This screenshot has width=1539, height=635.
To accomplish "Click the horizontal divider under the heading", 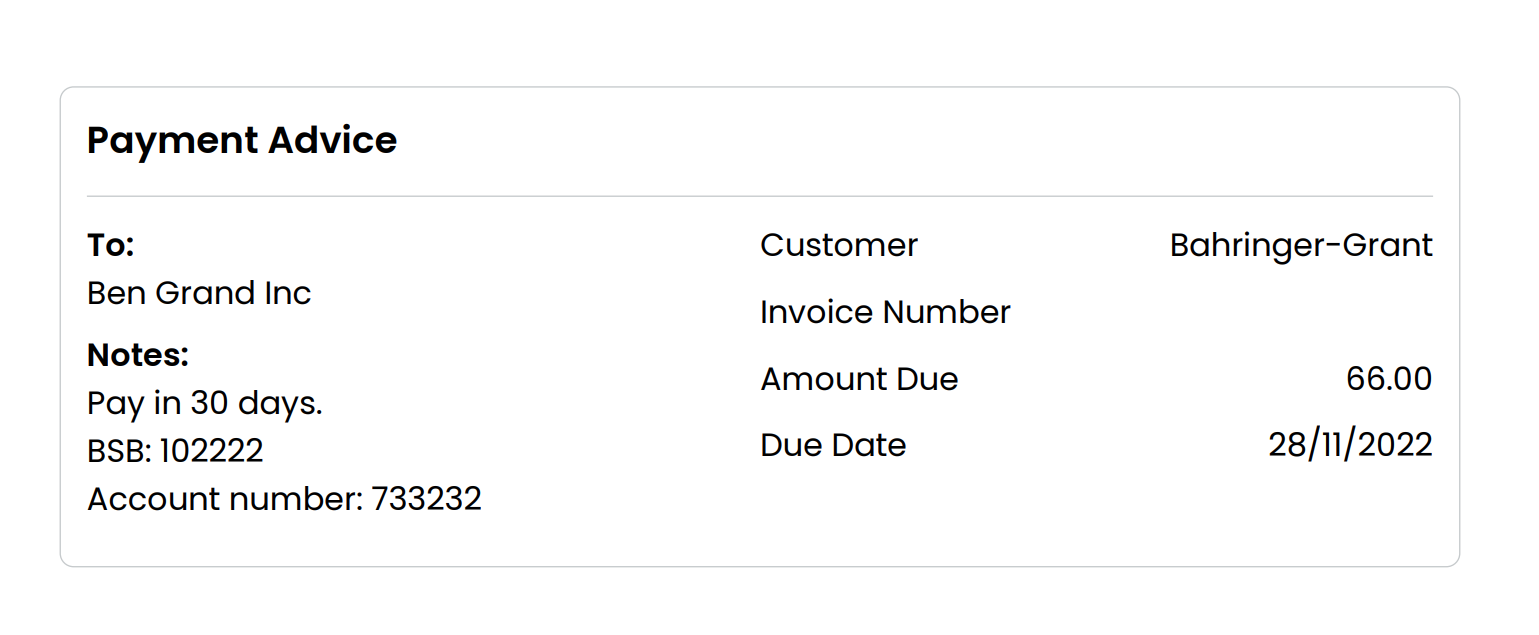I will [760, 196].
